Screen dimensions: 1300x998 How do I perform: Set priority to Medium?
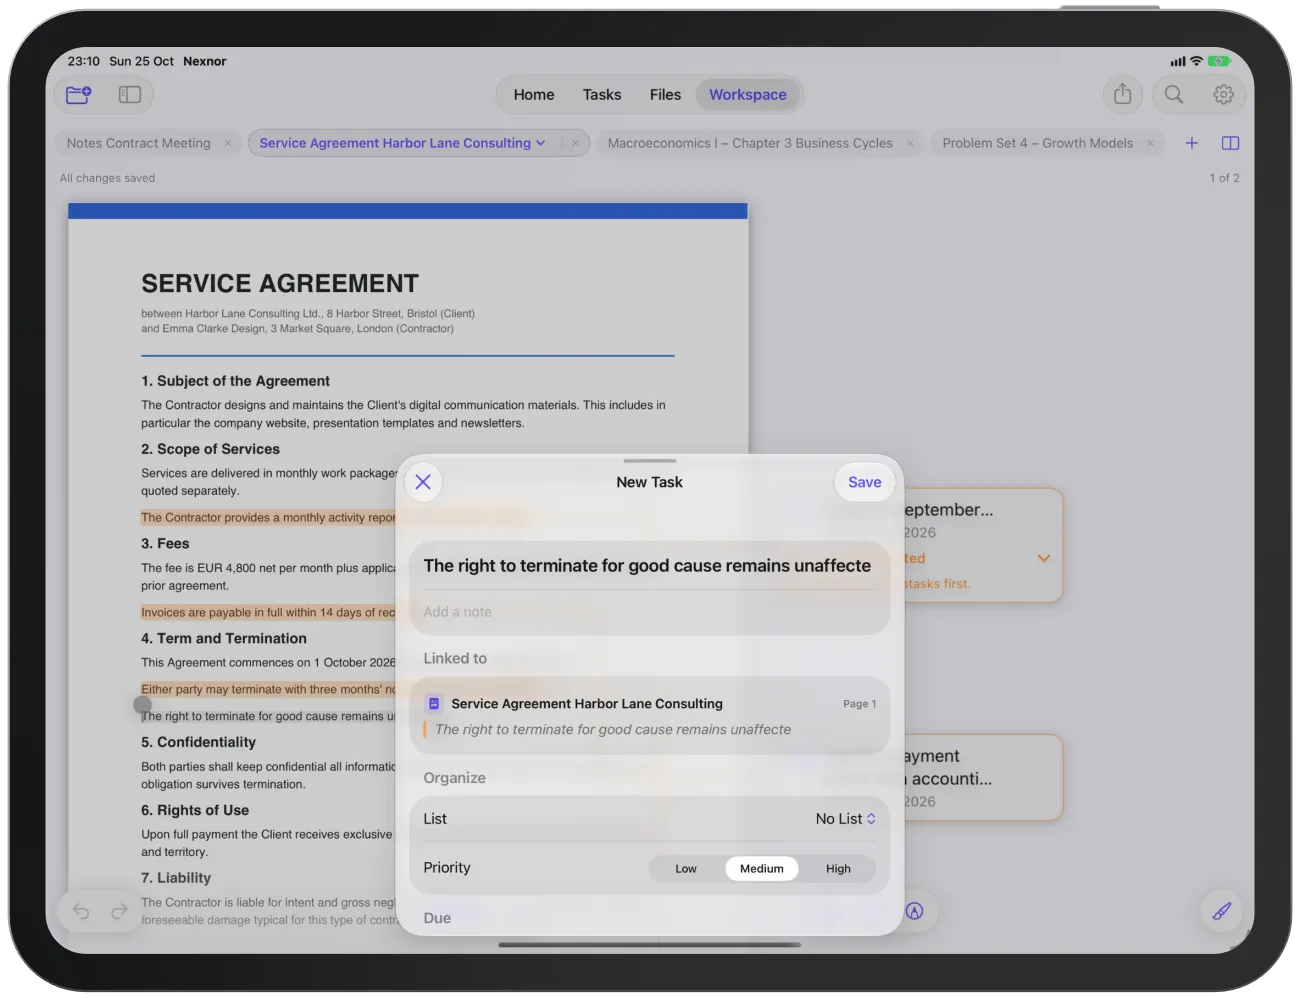pyautogui.click(x=762, y=869)
